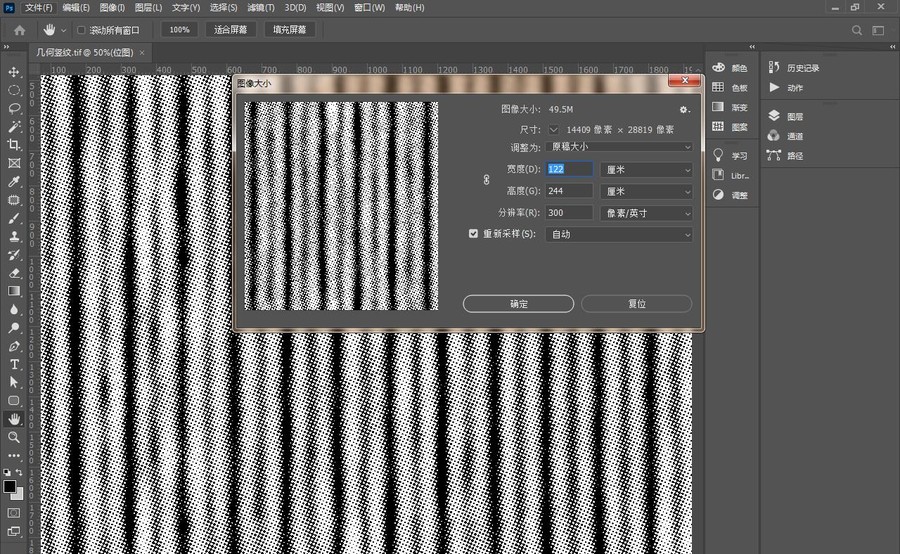The image size is (900, 554).
Task: Open the 色板 swatches panel
Action: tap(730, 87)
